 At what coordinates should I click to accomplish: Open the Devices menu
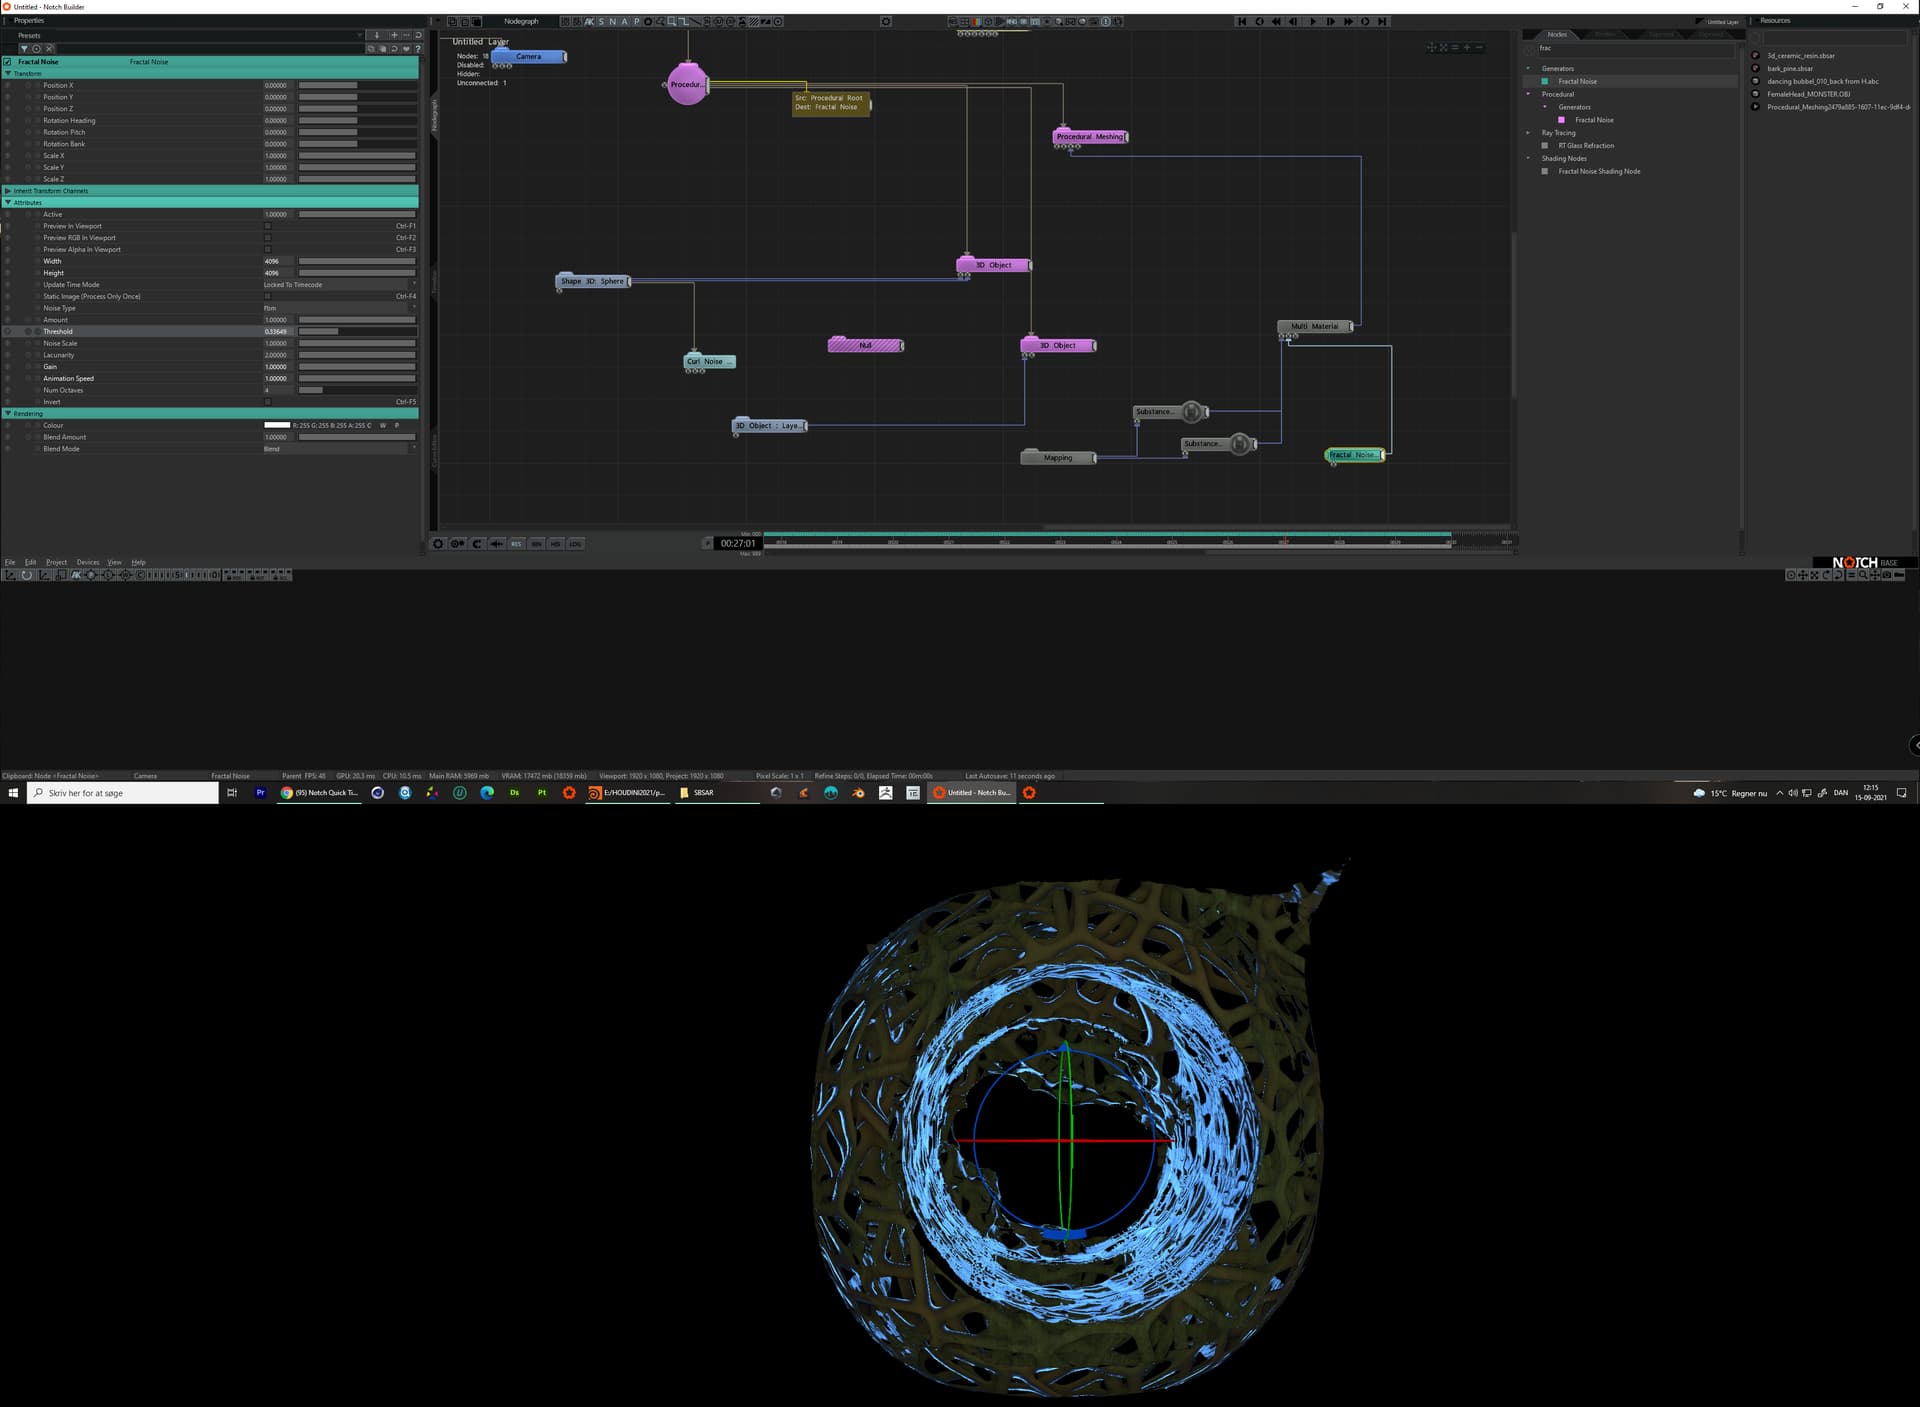pos(88,562)
